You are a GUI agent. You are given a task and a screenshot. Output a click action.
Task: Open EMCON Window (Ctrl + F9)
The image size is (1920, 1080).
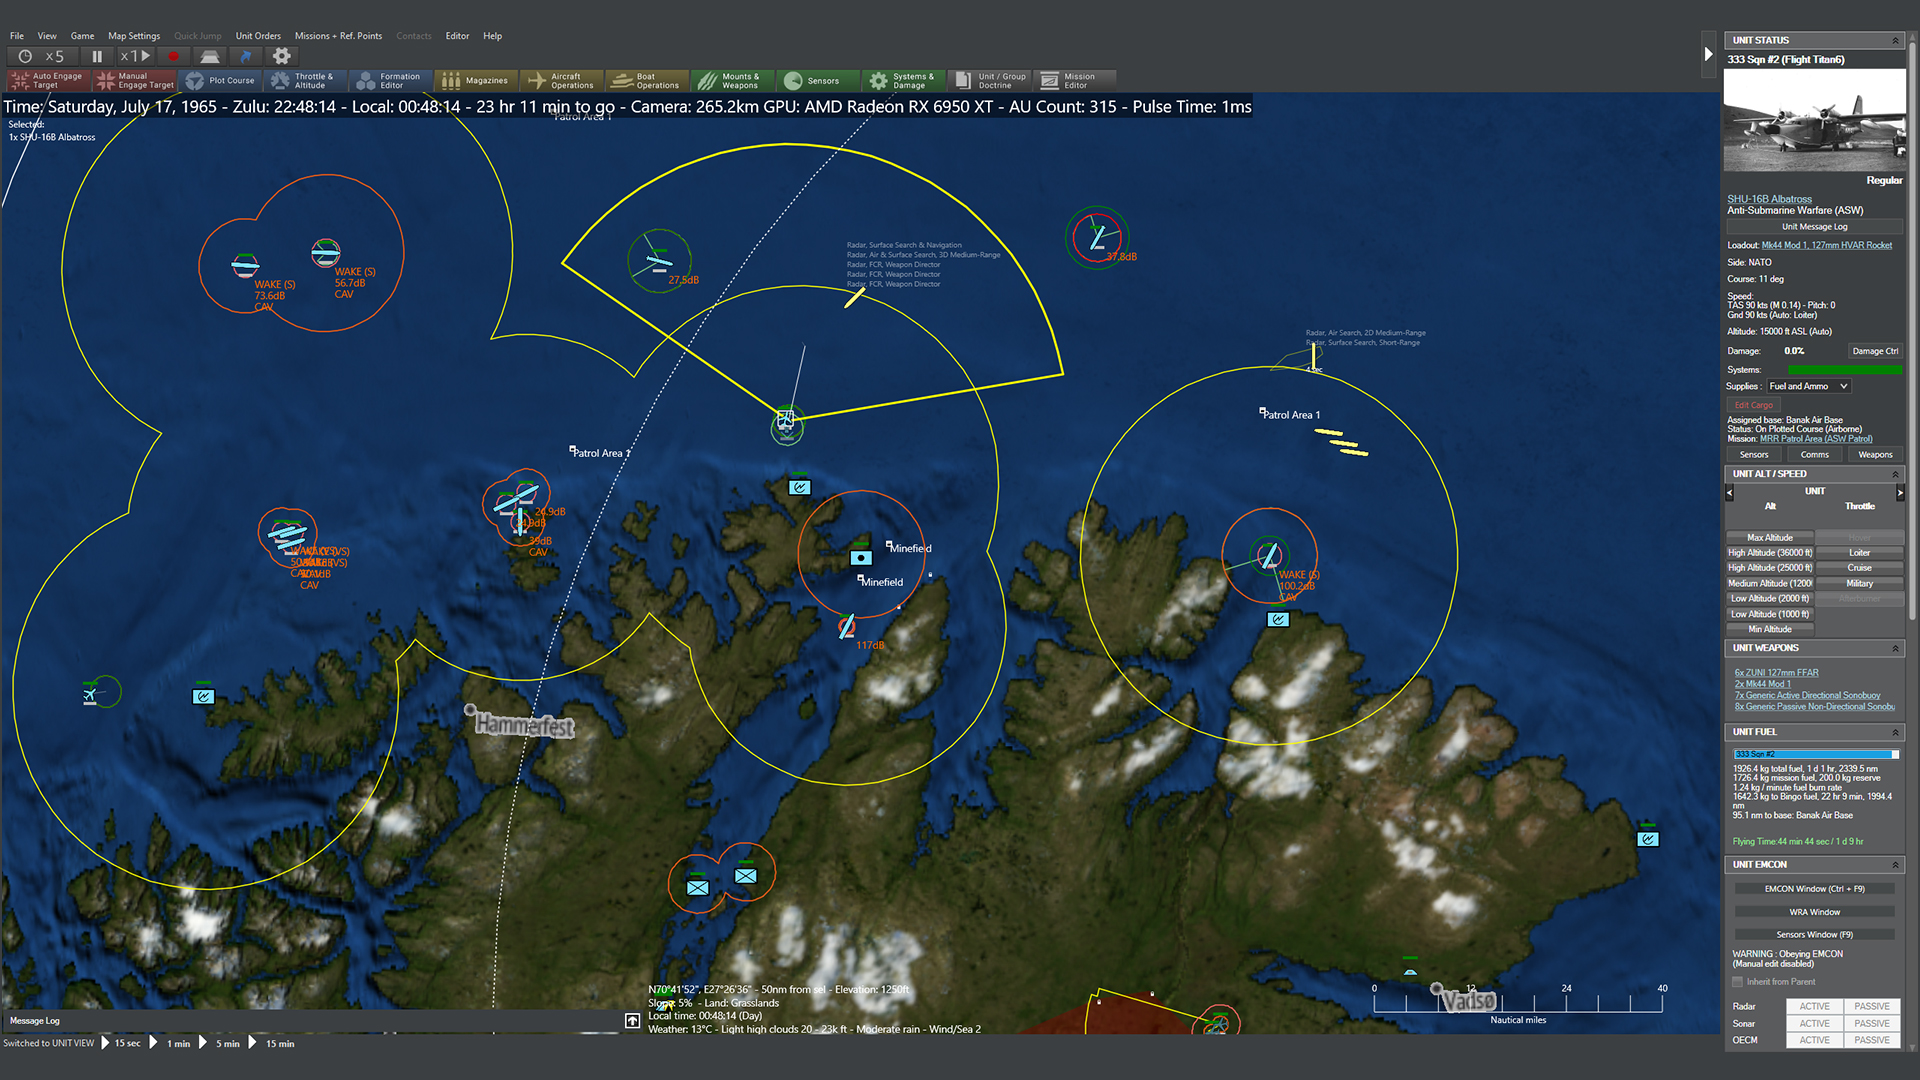1814,889
